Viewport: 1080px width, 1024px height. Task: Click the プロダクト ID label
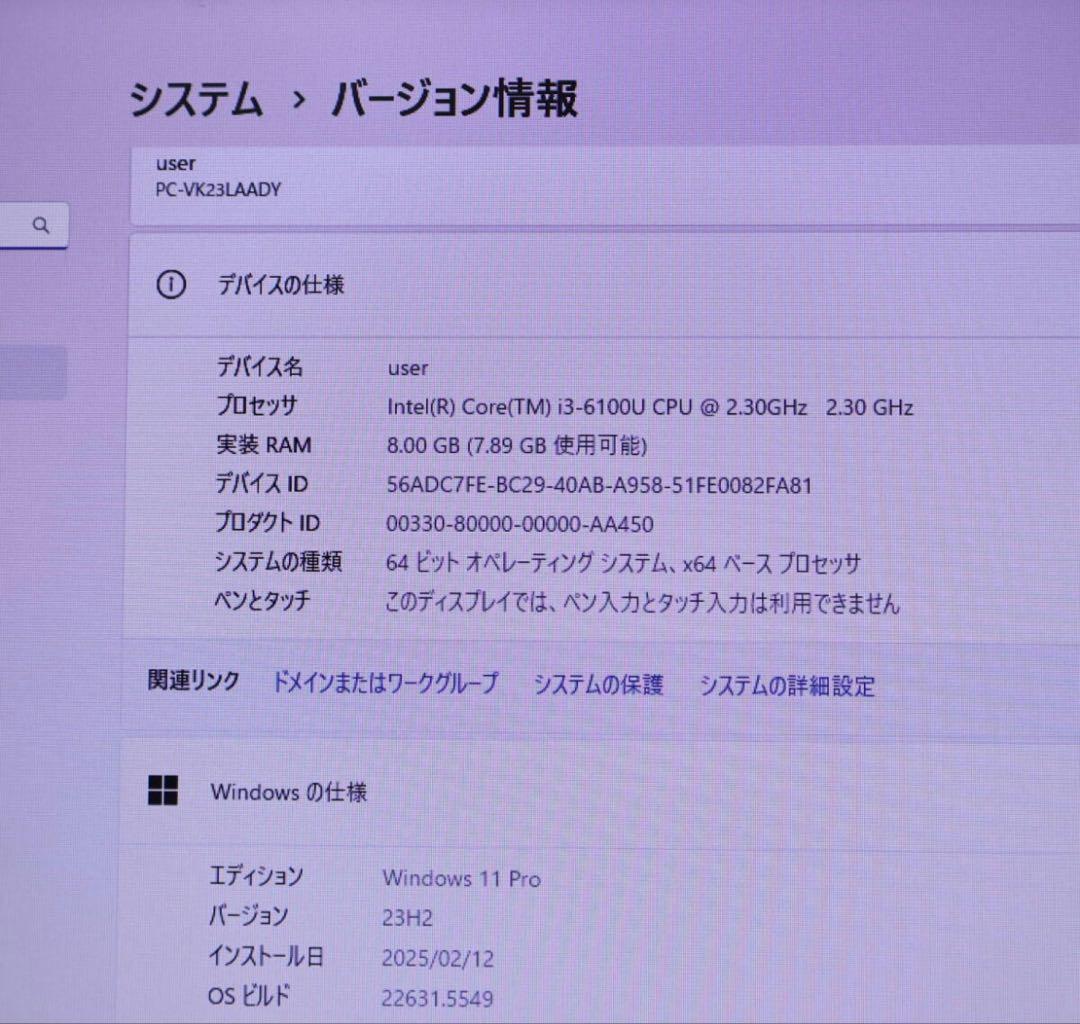click(x=267, y=522)
